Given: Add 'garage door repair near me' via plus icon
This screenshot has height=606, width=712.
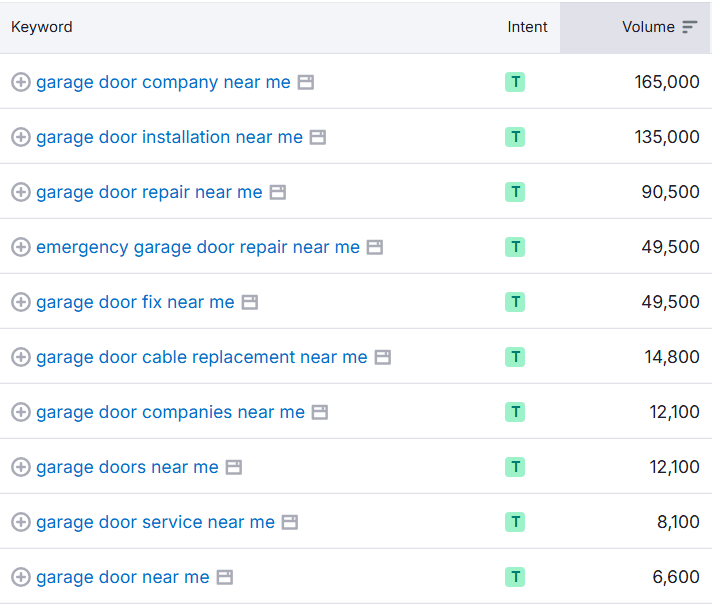Looking at the screenshot, I should pyautogui.click(x=21, y=192).
